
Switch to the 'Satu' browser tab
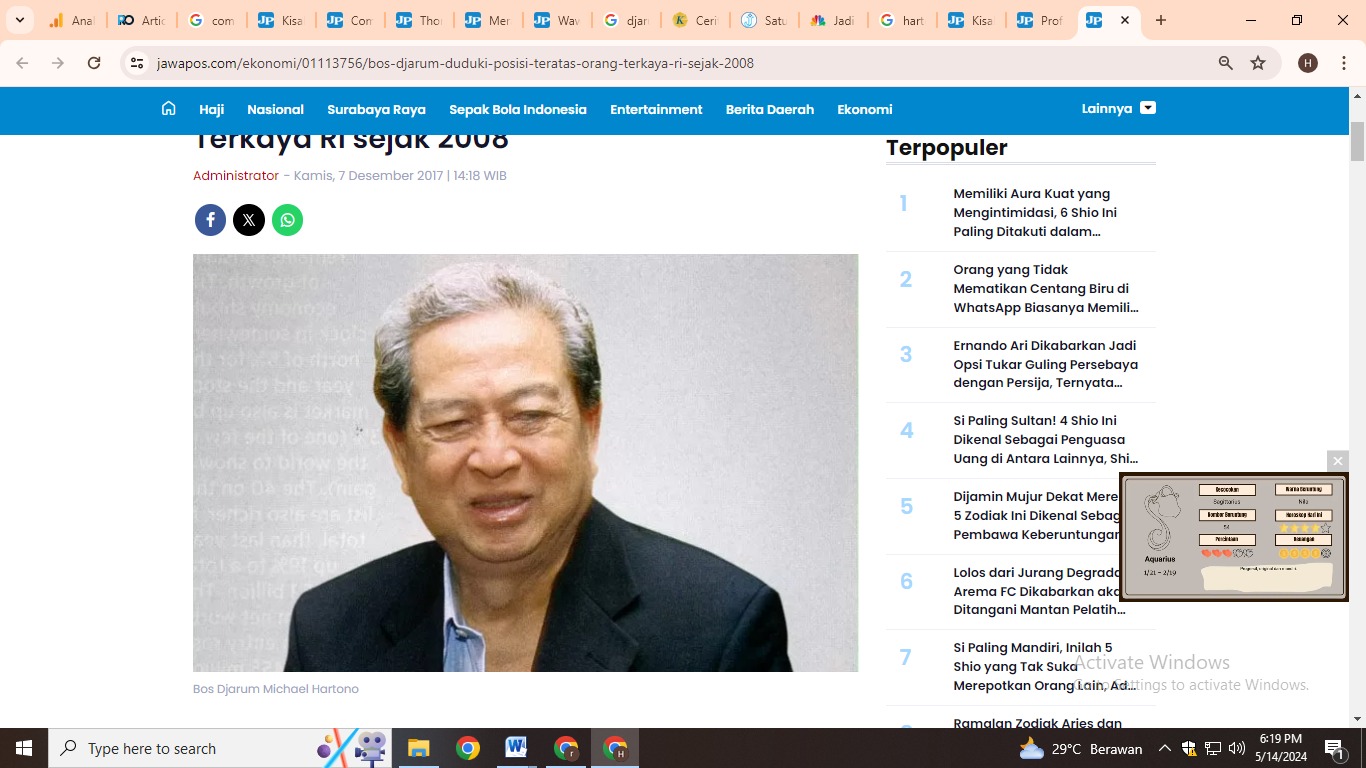click(x=763, y=20)
